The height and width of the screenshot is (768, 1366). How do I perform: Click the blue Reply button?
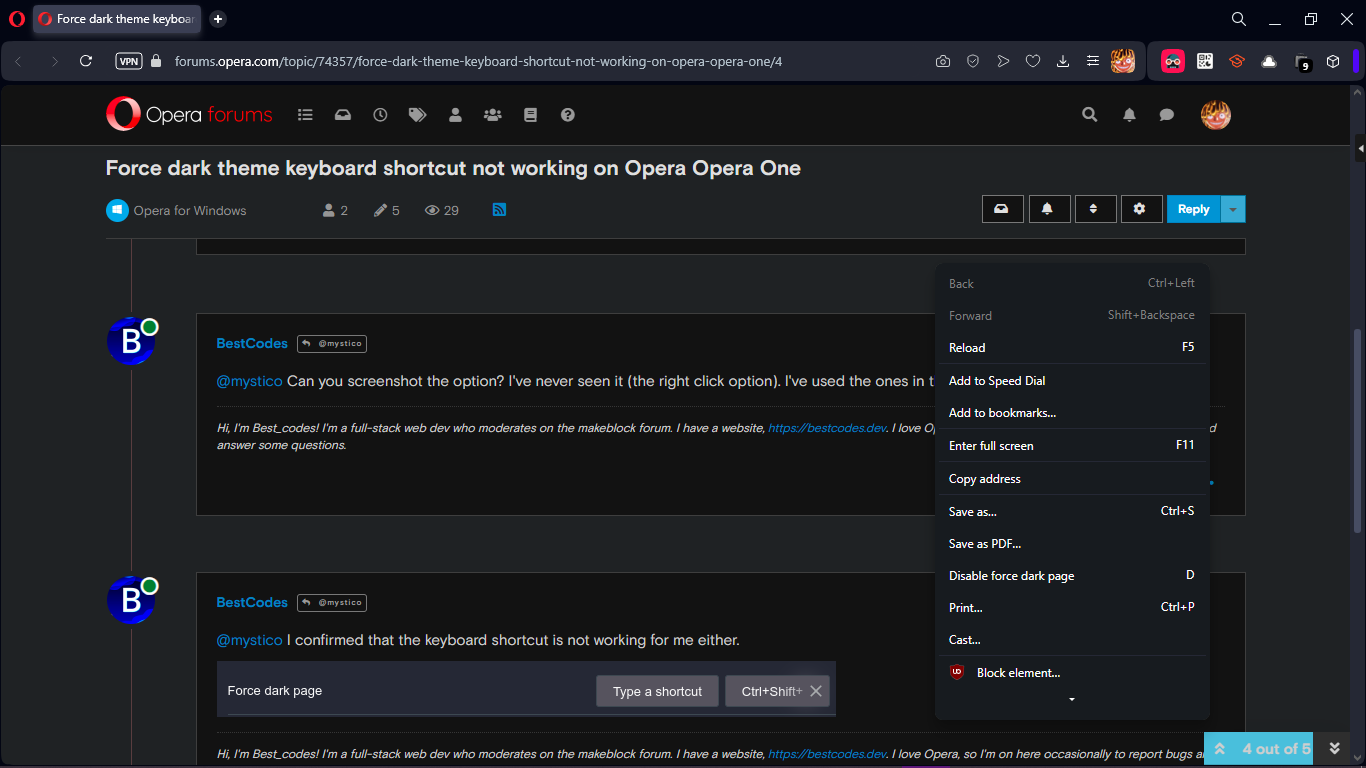pyautogui.click(x=1194, y=209)
